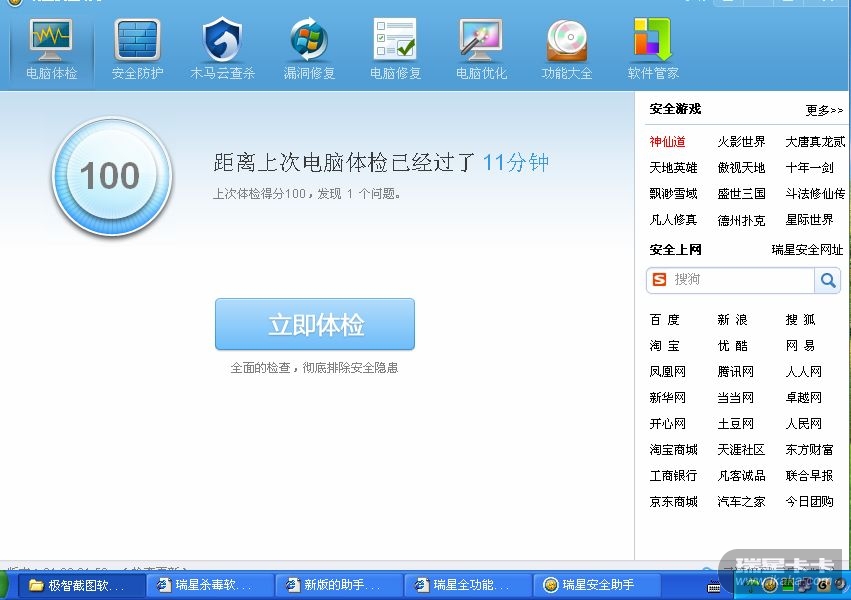Visit the 人人网 site link
851x600 pixels.
[x=804, y=372]
